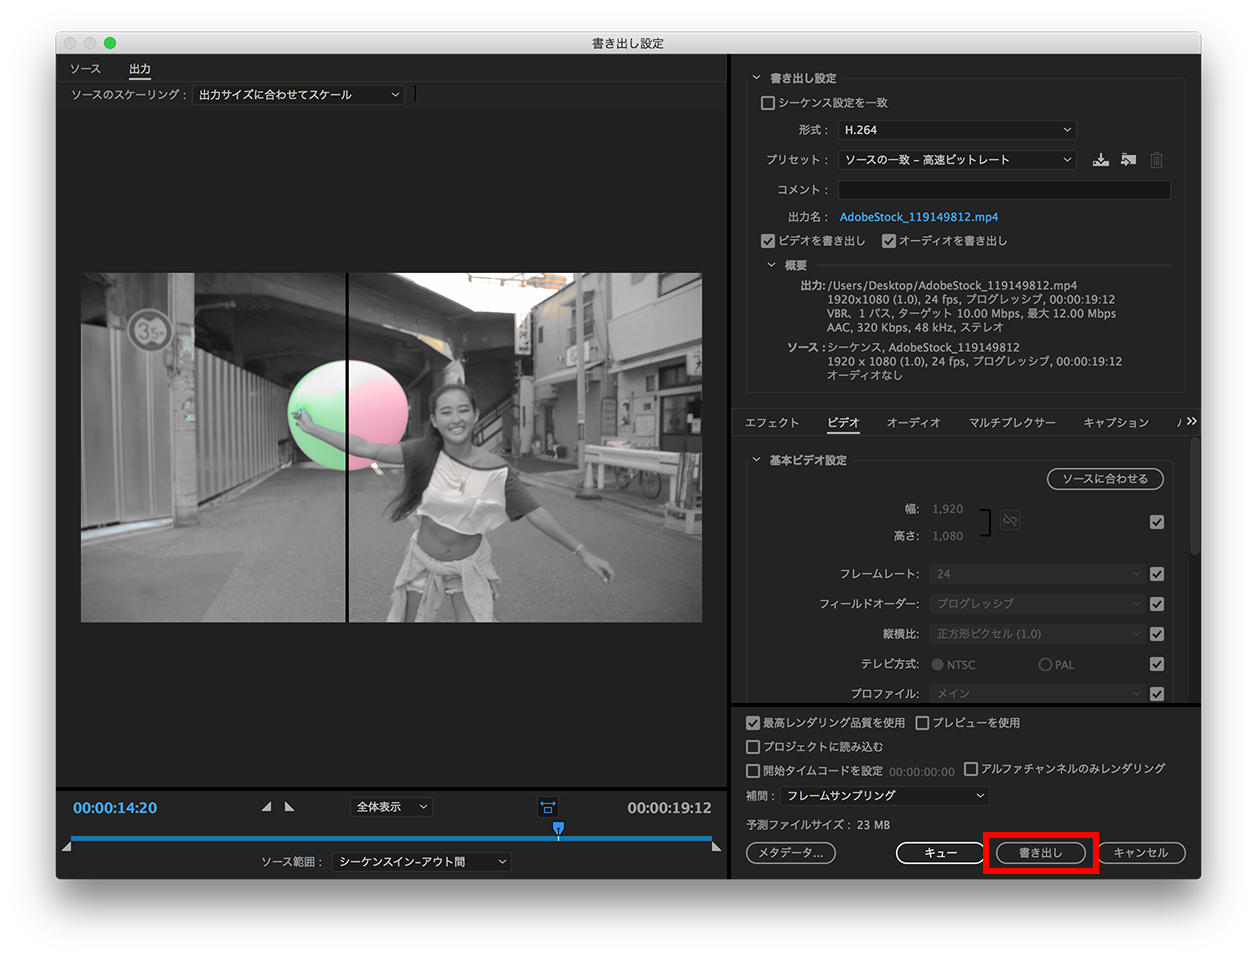Click the delete preset trash icon
The image size is (1257, 959).
pyautogui.click(x=1156, y=160)
